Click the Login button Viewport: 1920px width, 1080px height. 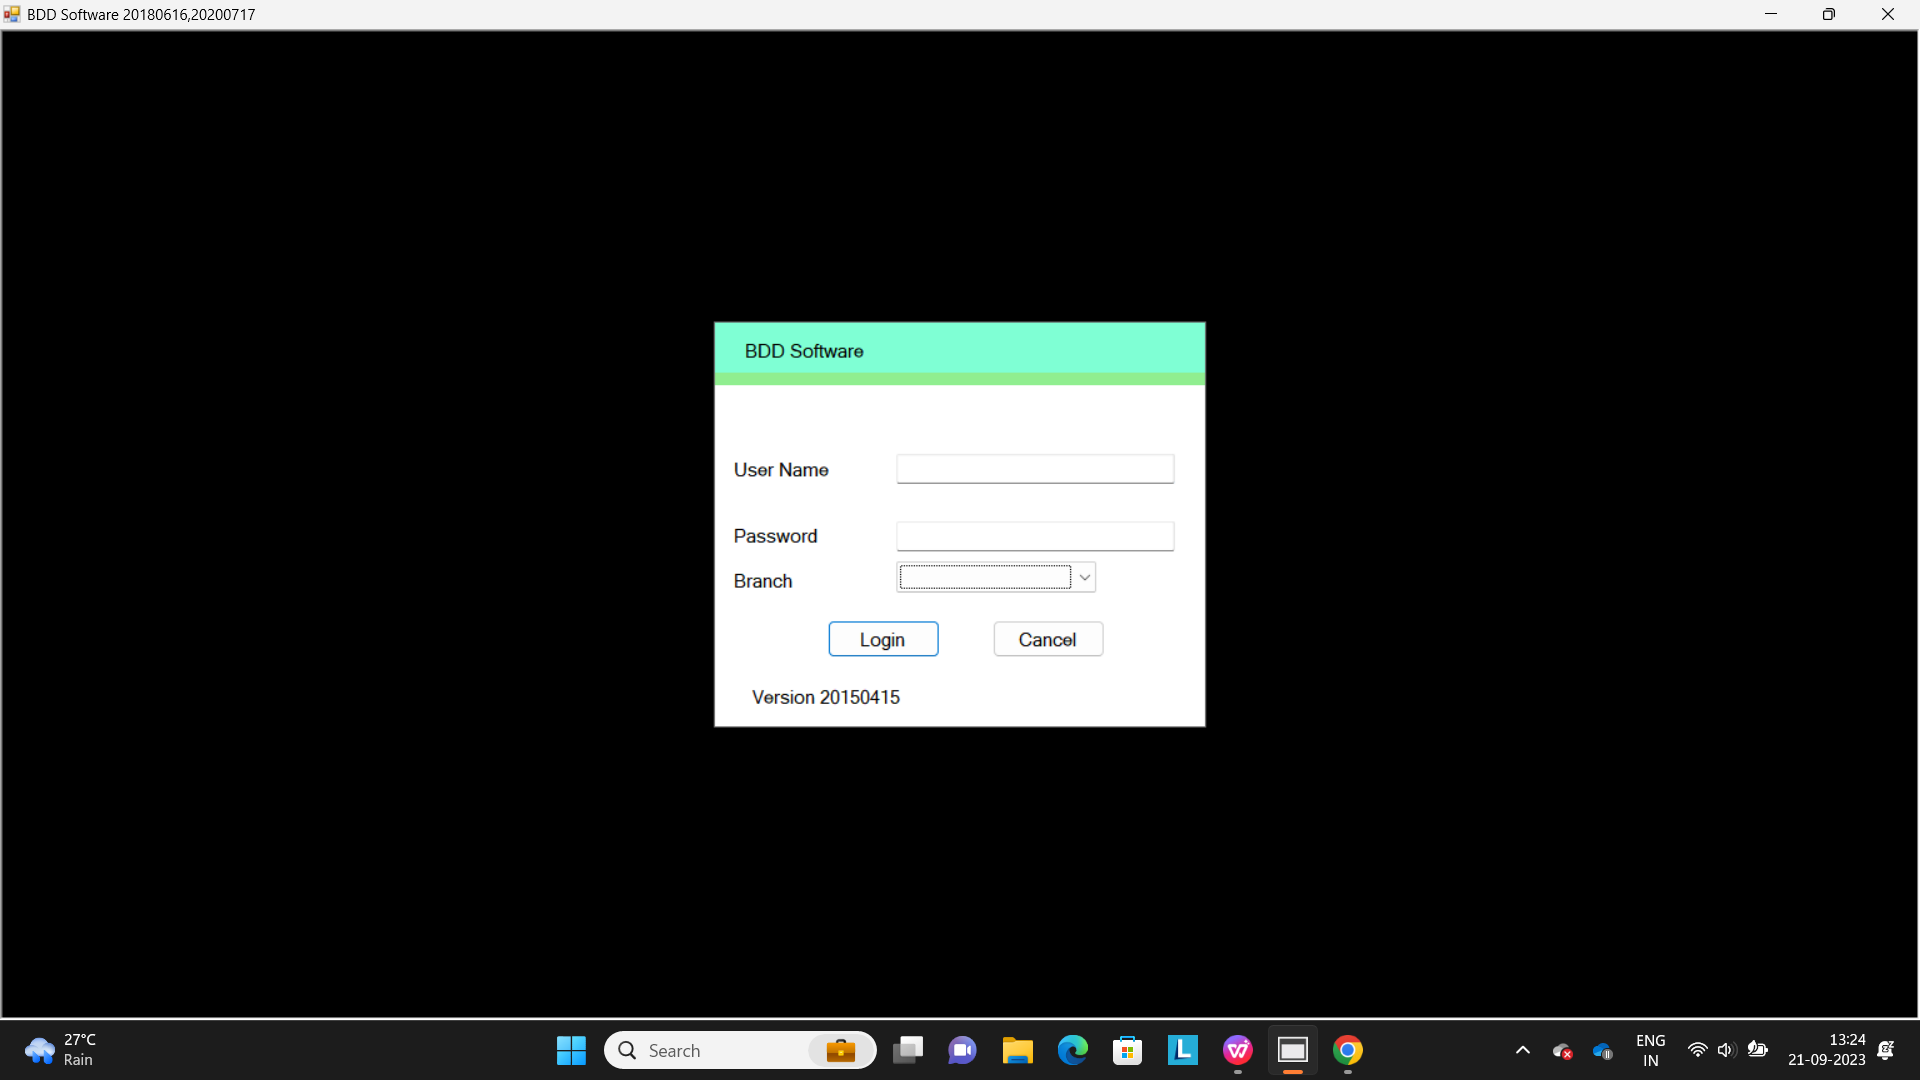(883, 639)
